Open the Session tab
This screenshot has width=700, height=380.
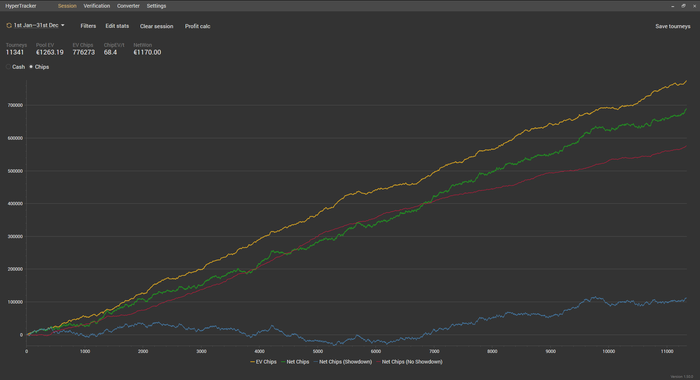point(67,6)
